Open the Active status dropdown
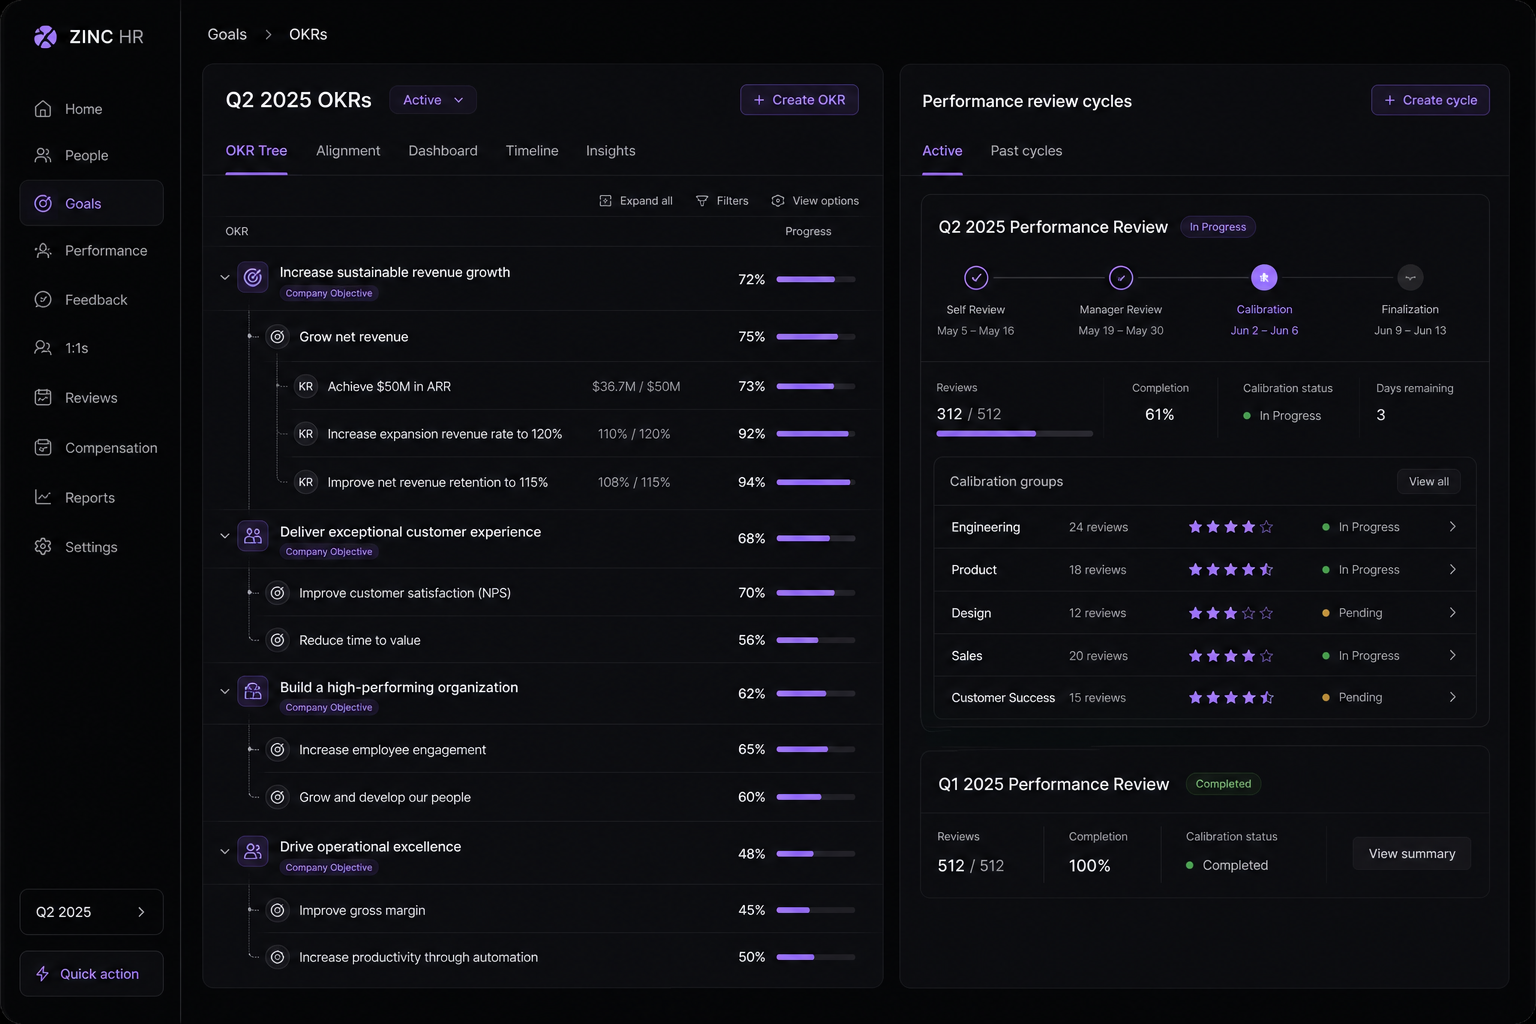The image size is (1536, 1024). pyautogui.click(x=433, y=100)
